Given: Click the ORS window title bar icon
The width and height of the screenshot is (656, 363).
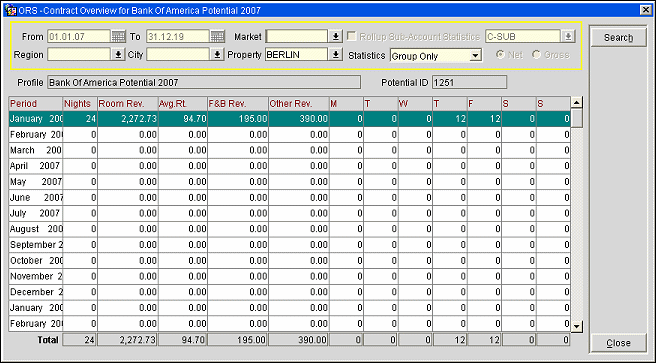Looking at the screenshot, I should 10,10.
